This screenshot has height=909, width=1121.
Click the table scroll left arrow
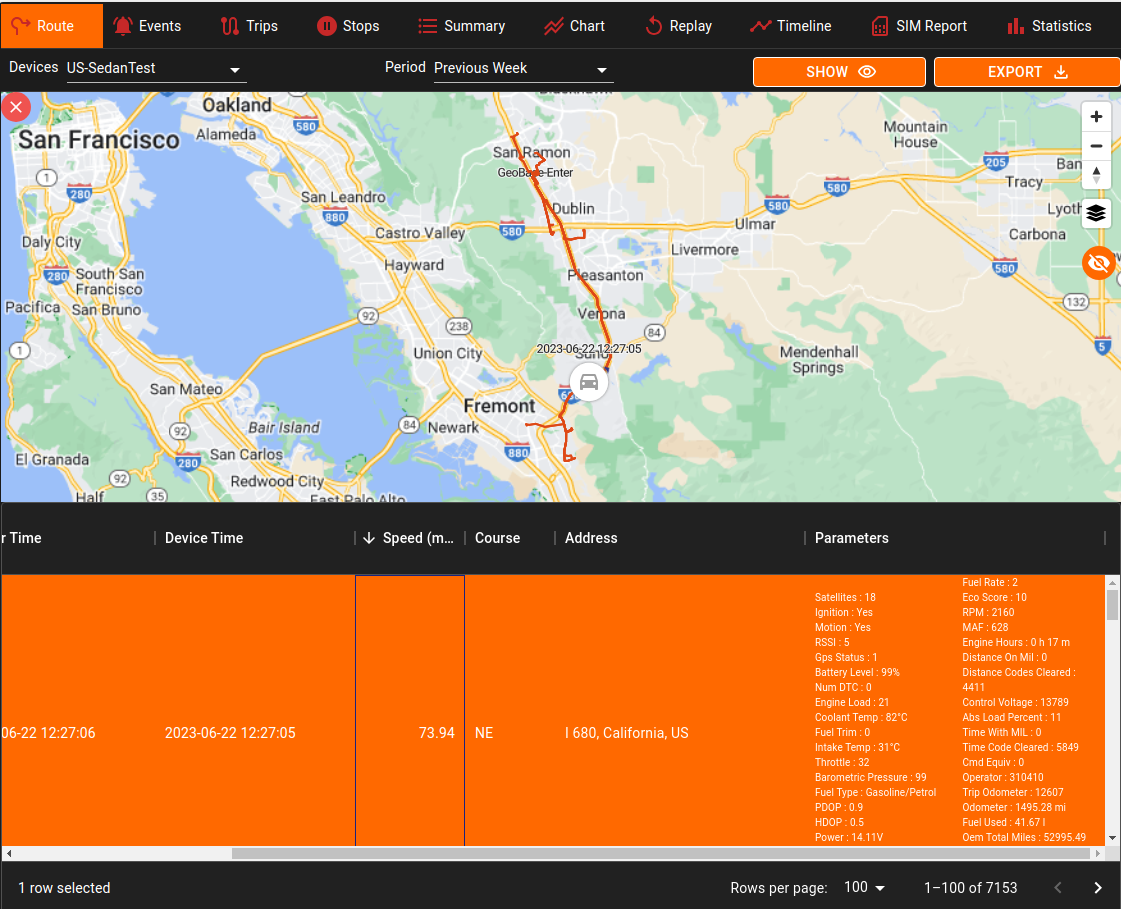9,853
